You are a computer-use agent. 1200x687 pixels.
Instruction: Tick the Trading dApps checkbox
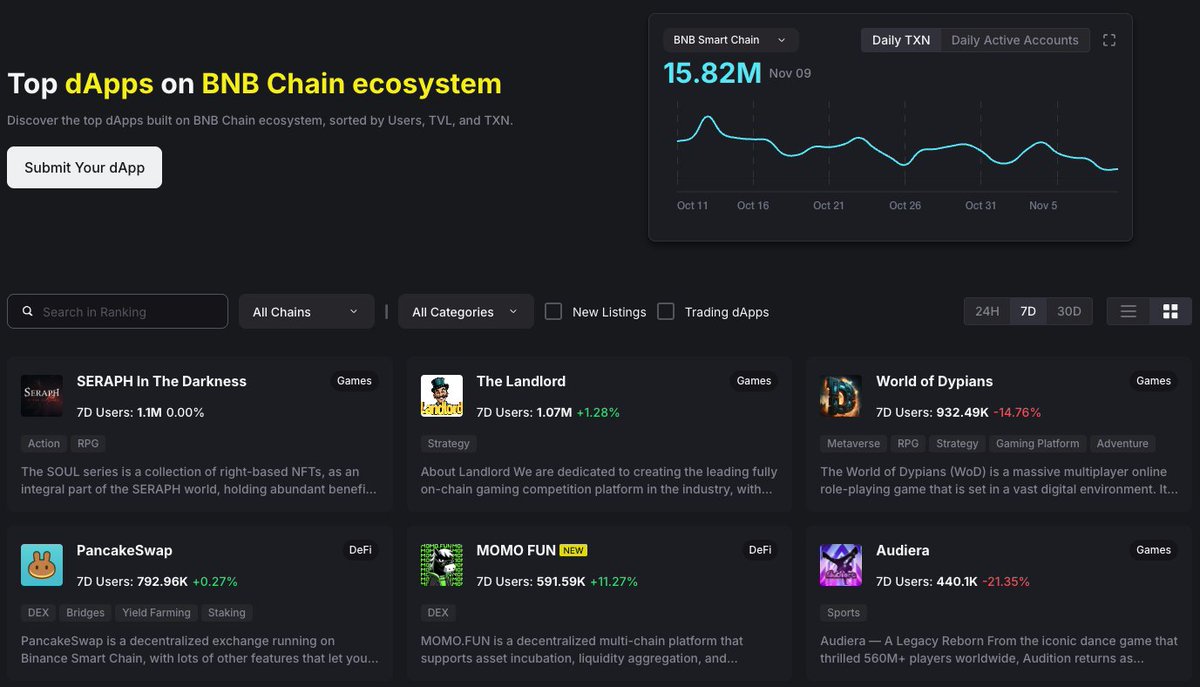click(x=666, y=312)
